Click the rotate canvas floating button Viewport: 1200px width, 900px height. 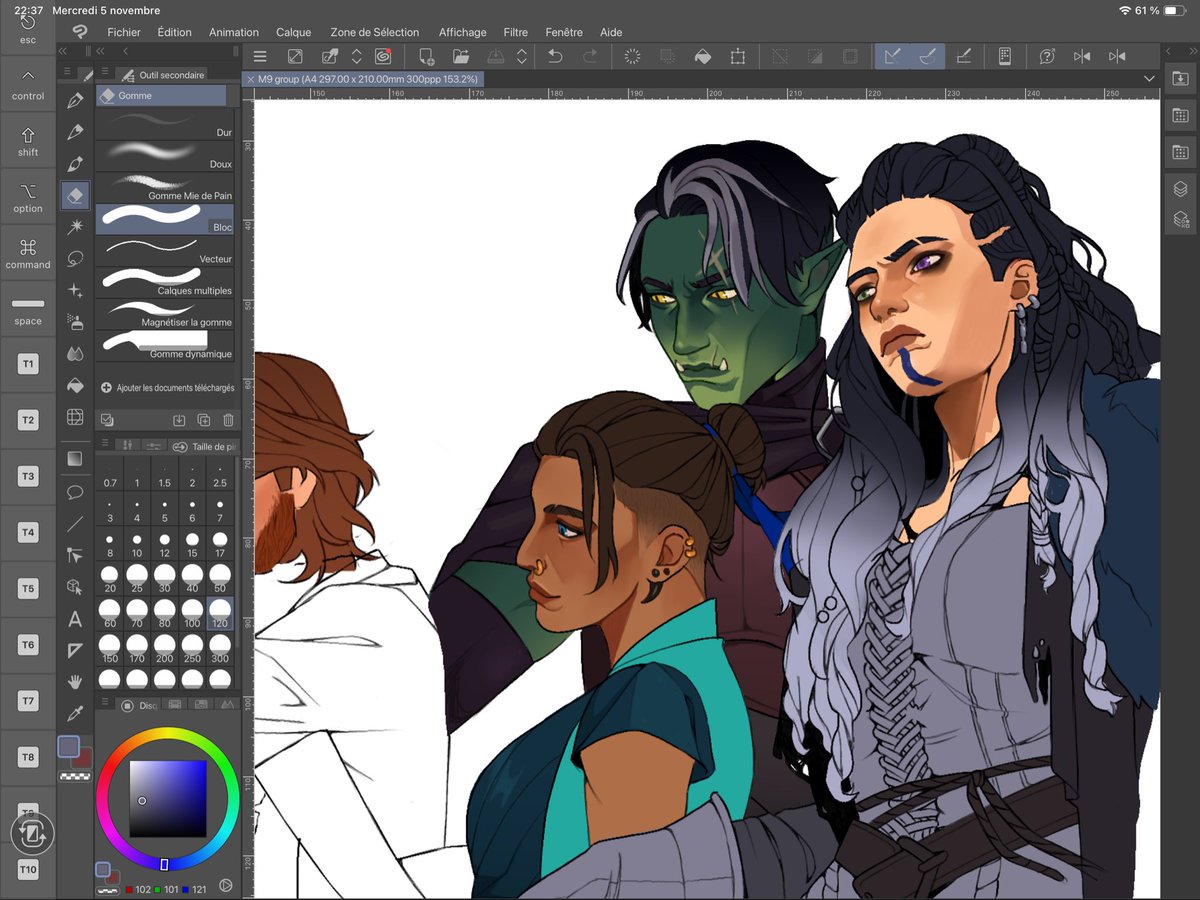pyautogui.click(x=32, y=832)
